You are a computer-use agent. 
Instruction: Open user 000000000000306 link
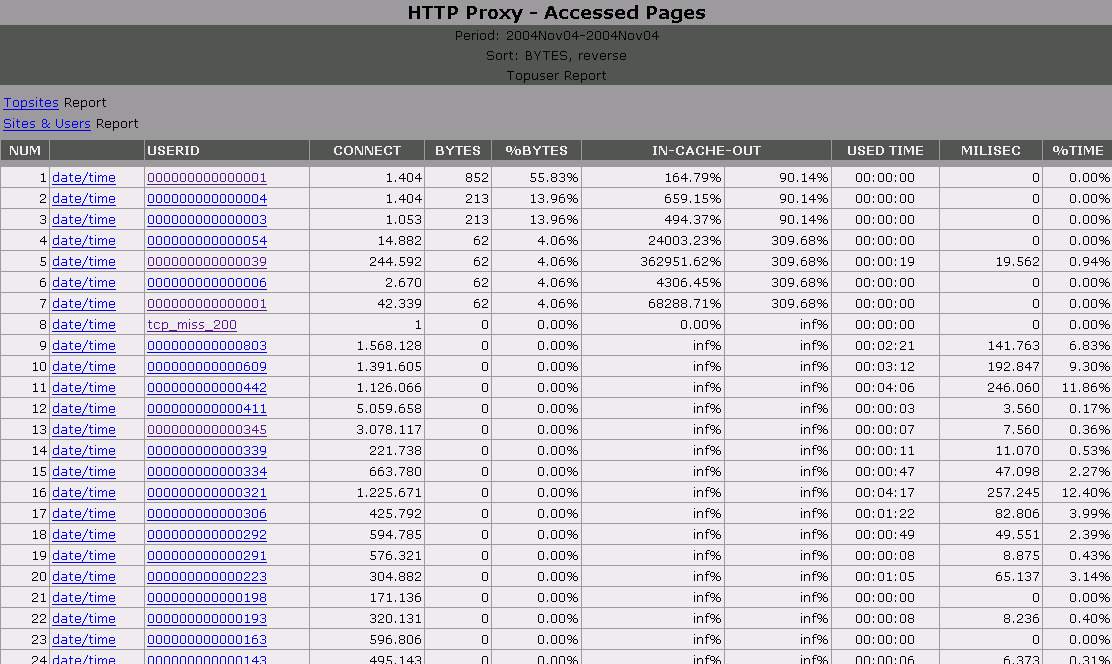(x=207, y=514)
